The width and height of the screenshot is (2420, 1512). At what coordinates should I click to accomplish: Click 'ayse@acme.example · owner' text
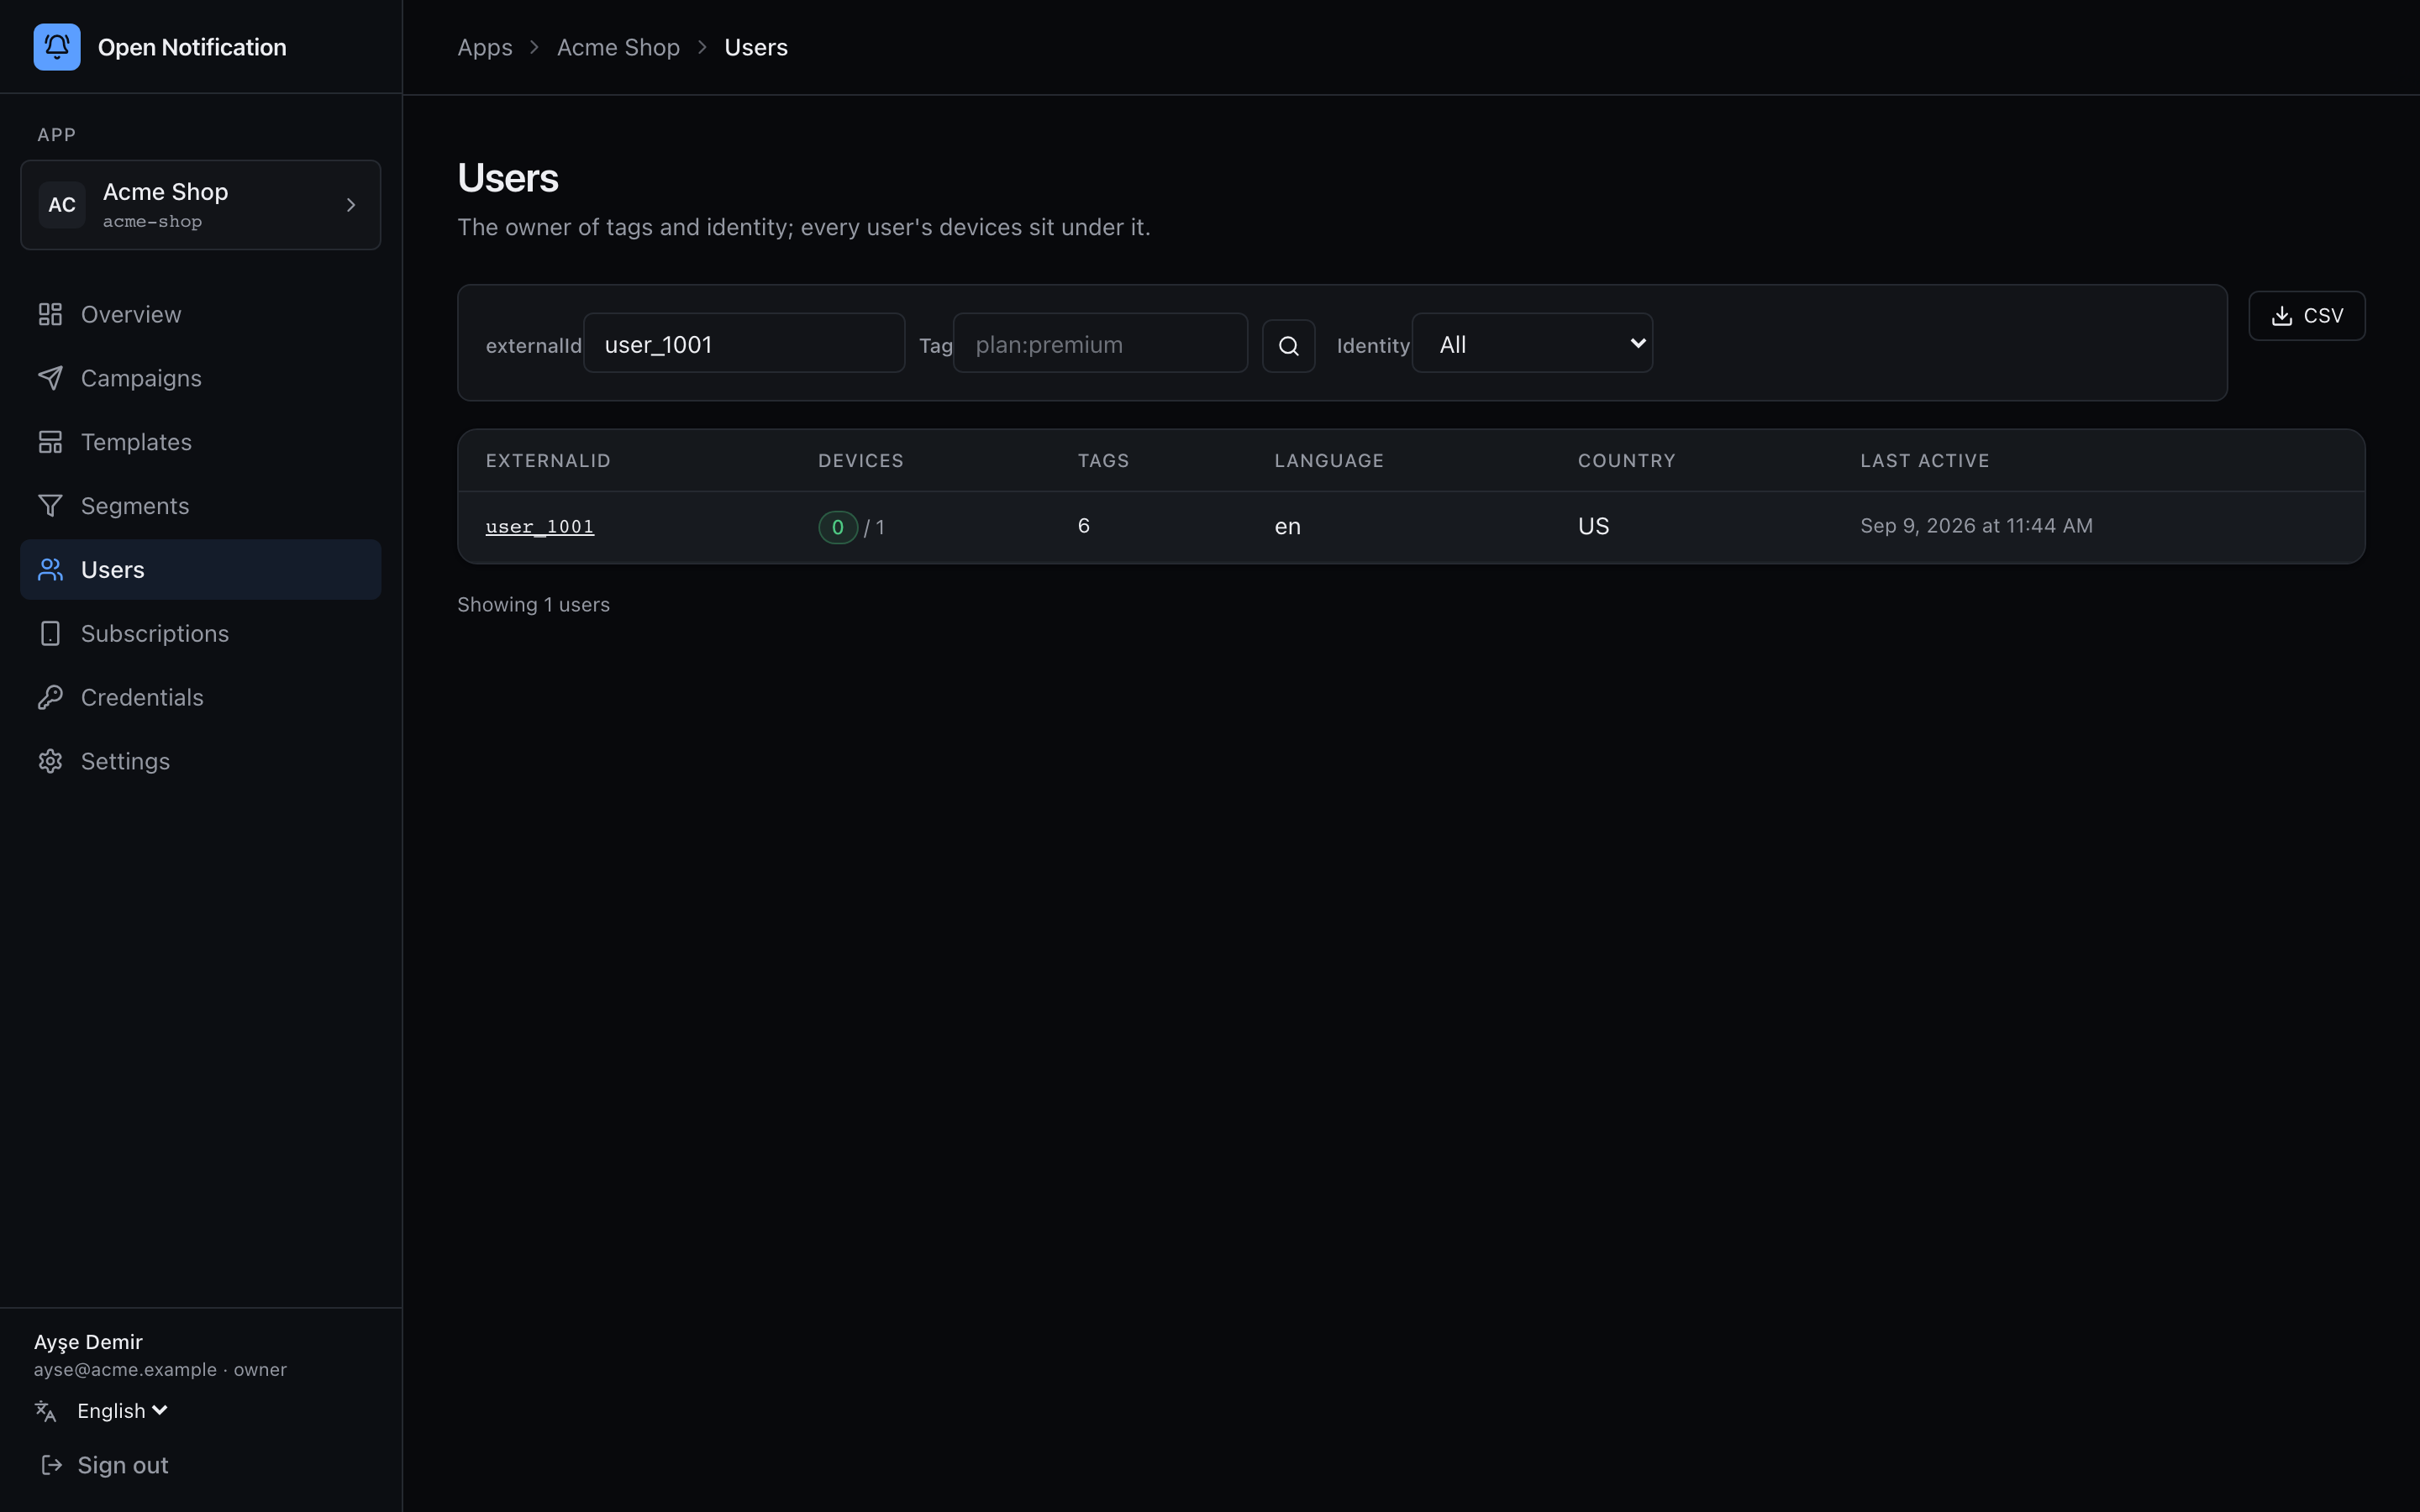160,1370
